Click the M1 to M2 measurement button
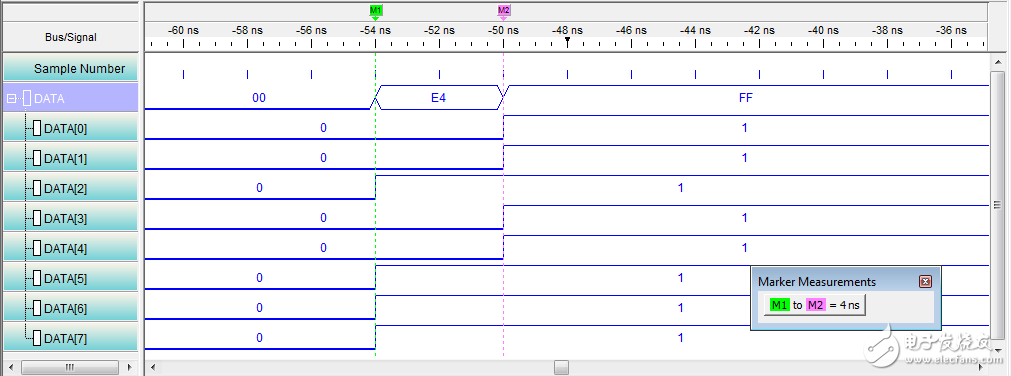Viewport: 1011px width, 376px height. (x=815, y=305)
